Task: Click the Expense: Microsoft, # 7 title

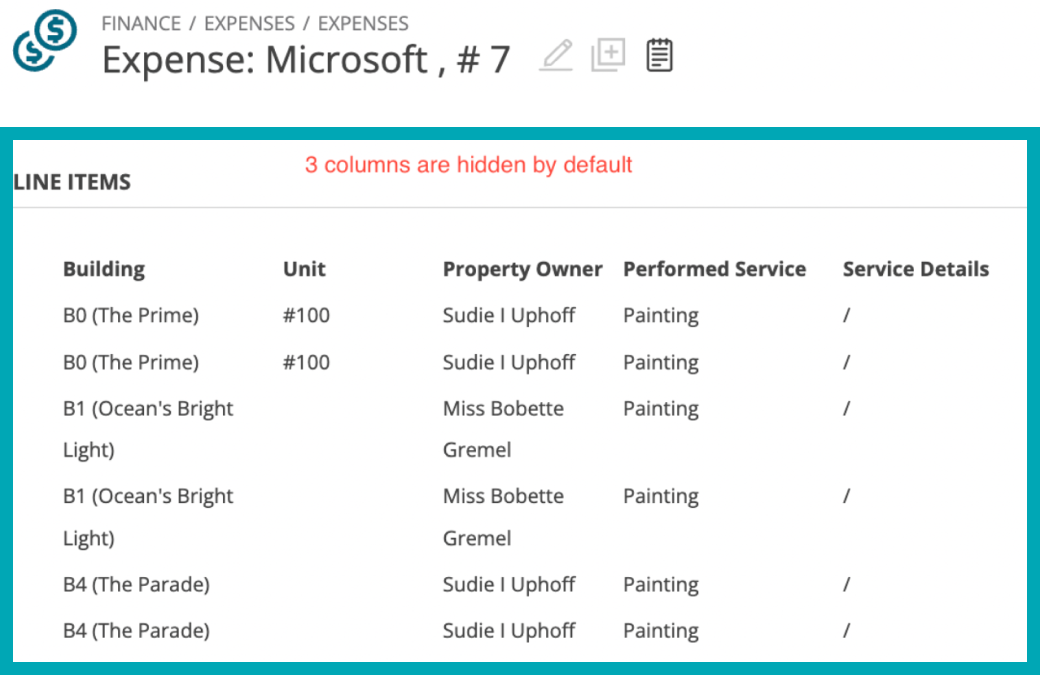Action: pyautogui.click(x=306, y=60)
